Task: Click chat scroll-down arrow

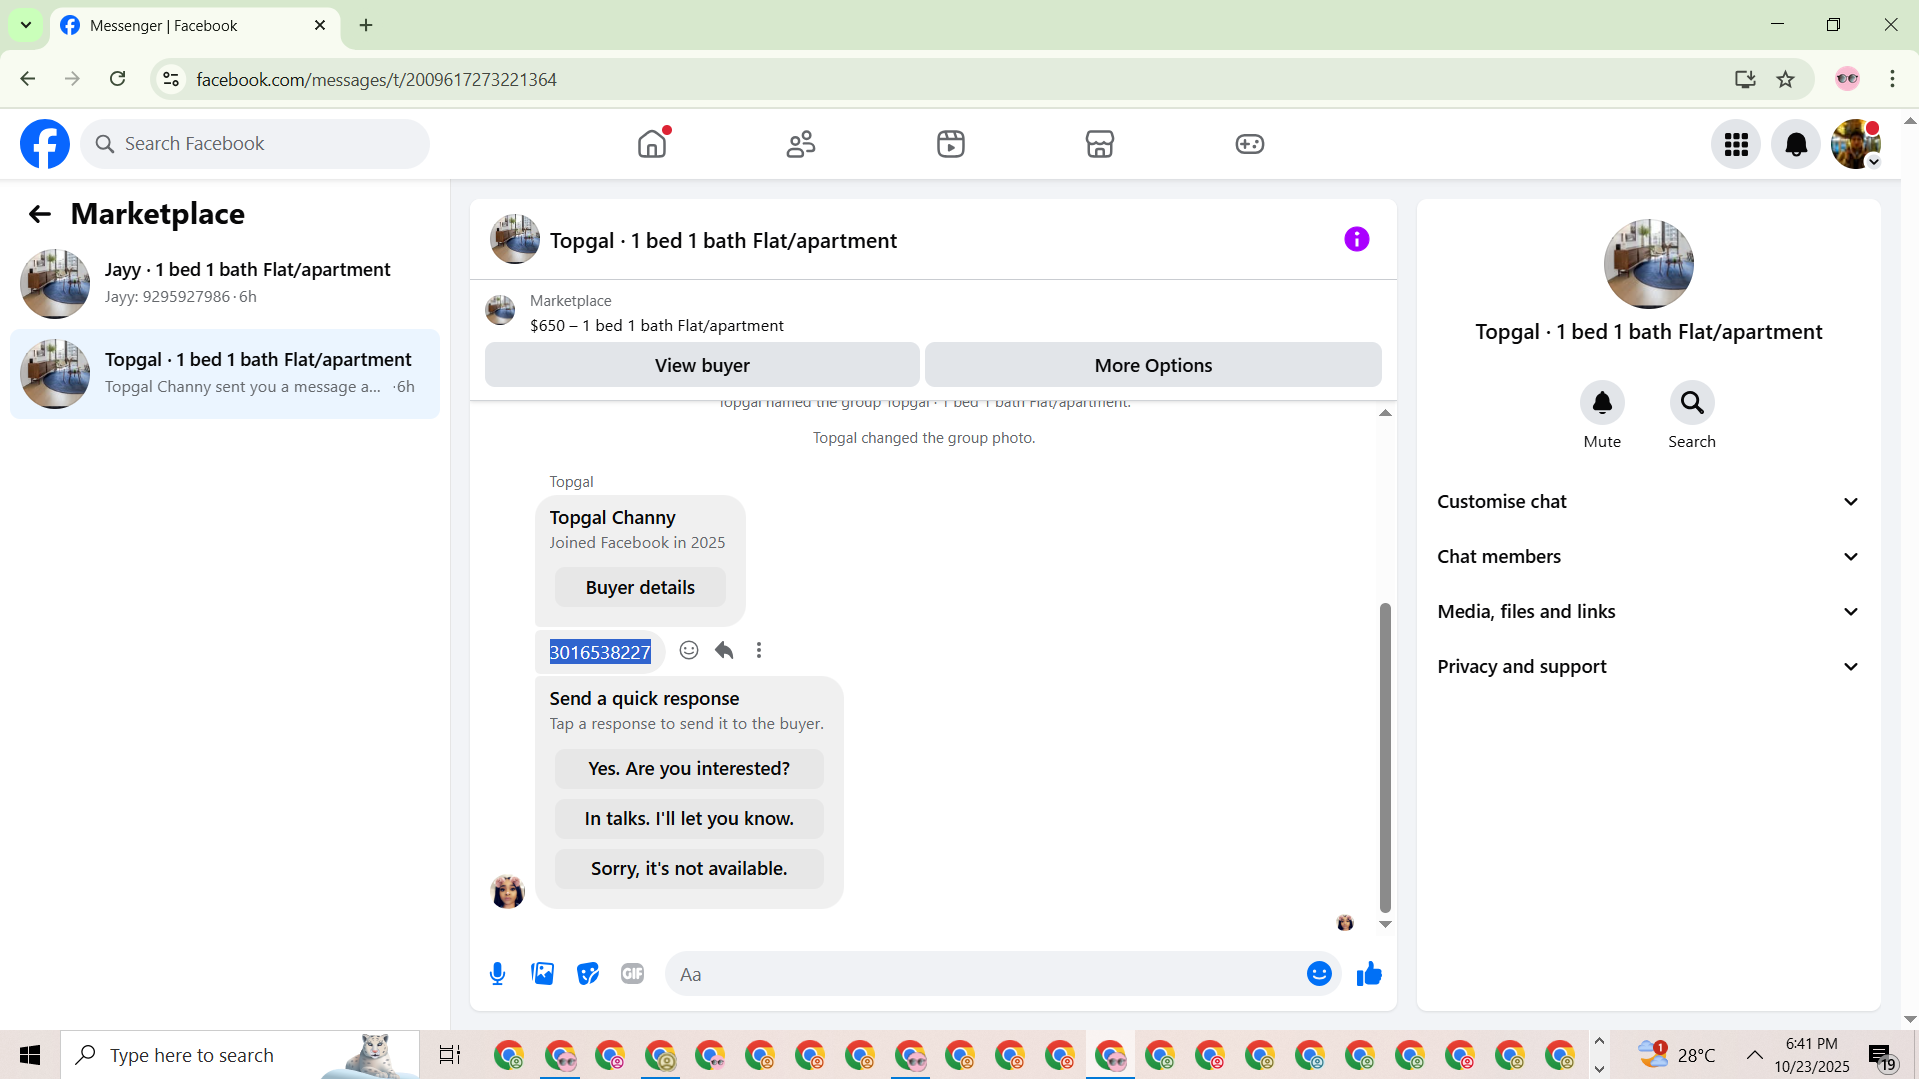Action: click(1385, 925)
